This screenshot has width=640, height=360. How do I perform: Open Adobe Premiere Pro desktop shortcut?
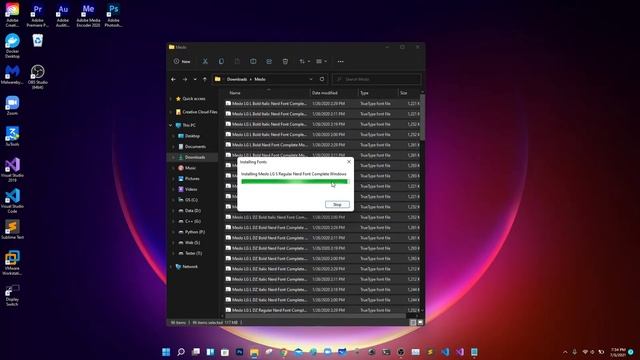38,15
